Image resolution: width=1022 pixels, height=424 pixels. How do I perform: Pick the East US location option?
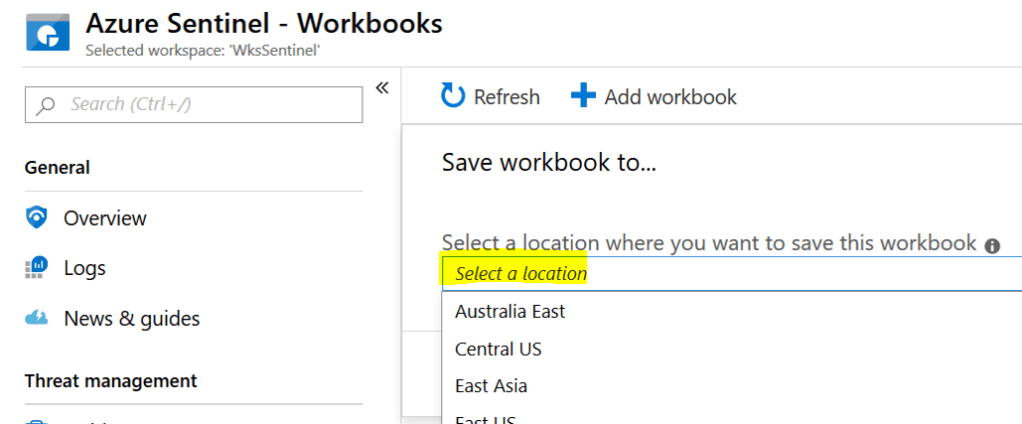485,419
